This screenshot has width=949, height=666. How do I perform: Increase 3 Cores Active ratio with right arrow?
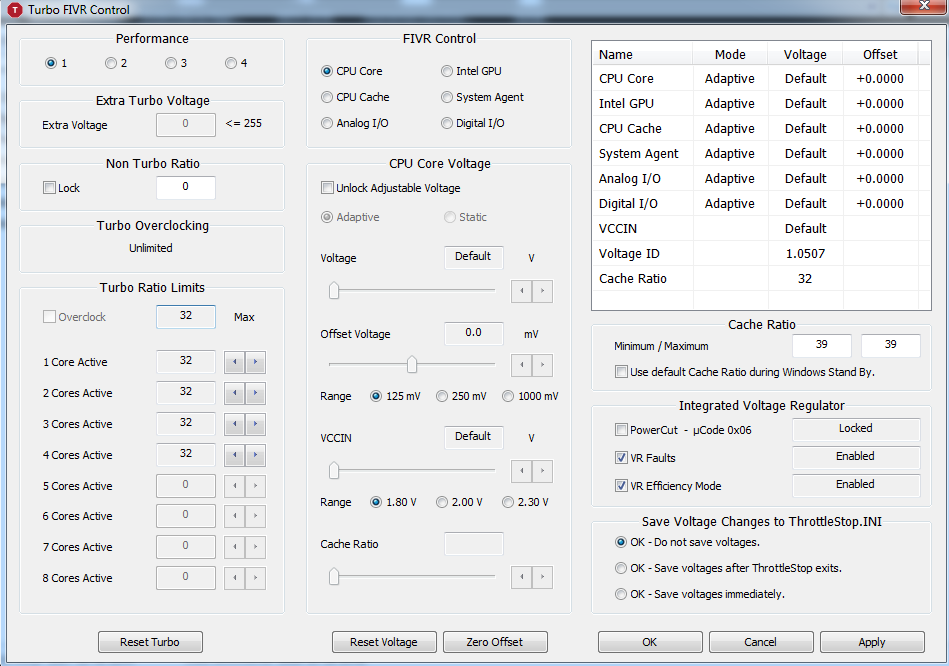[x=255, y=424]
